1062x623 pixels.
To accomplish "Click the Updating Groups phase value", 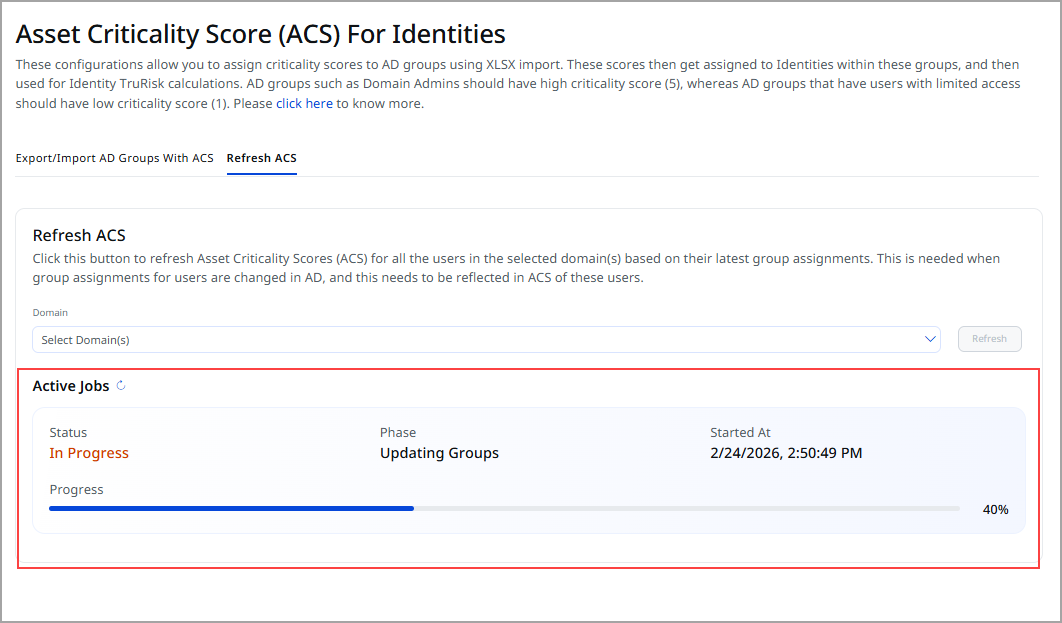I will [x=439, y=453].
